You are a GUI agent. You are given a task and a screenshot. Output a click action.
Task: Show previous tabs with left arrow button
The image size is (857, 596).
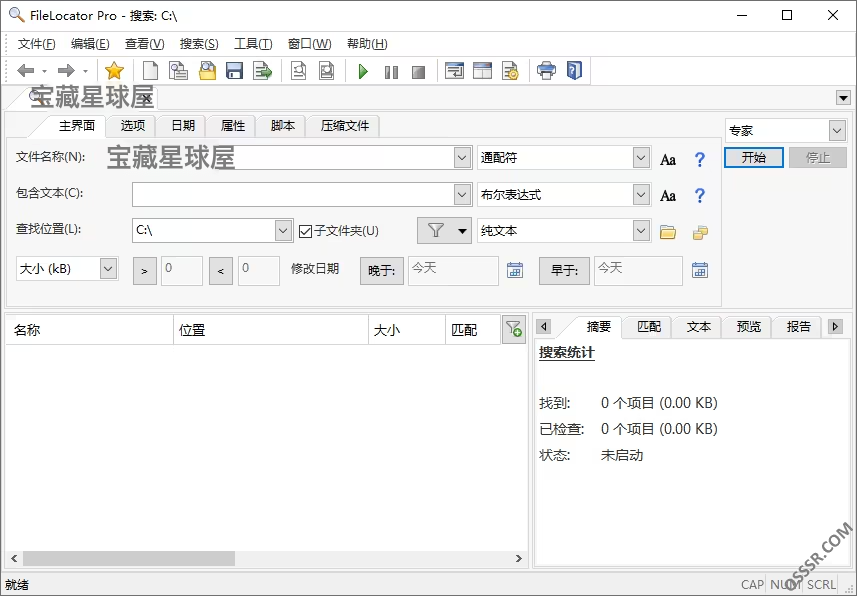coord(543,326)
